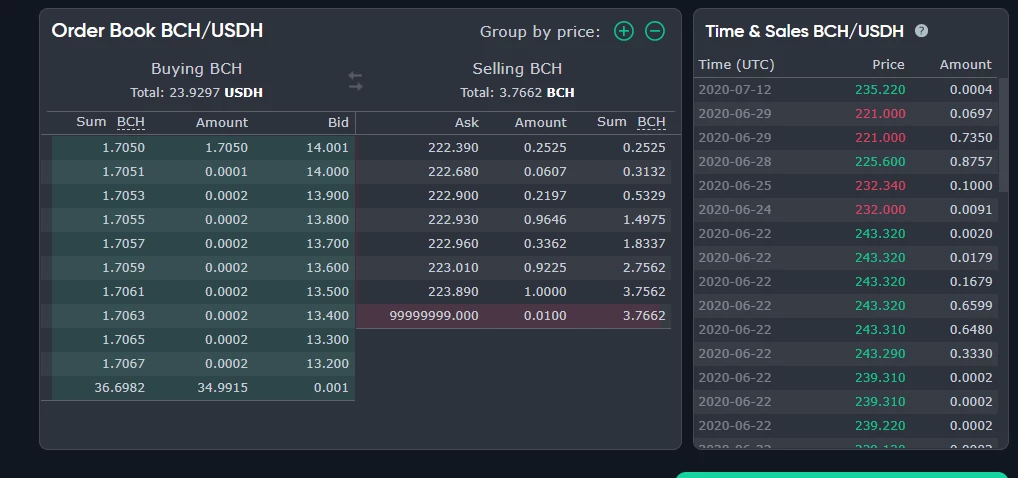Click the Ask column header

[466, 122]
